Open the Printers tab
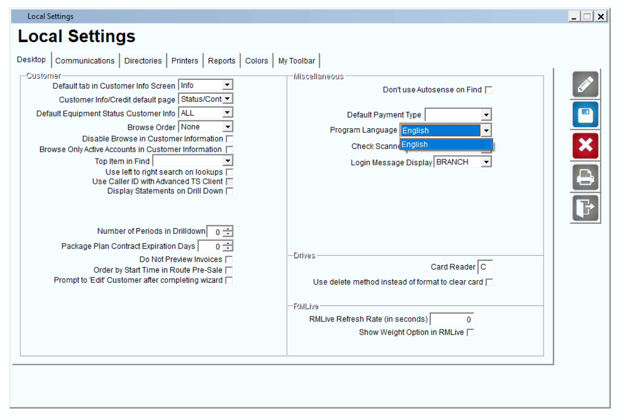The width and height of the screenshot is (624, 420). [185, 61]
